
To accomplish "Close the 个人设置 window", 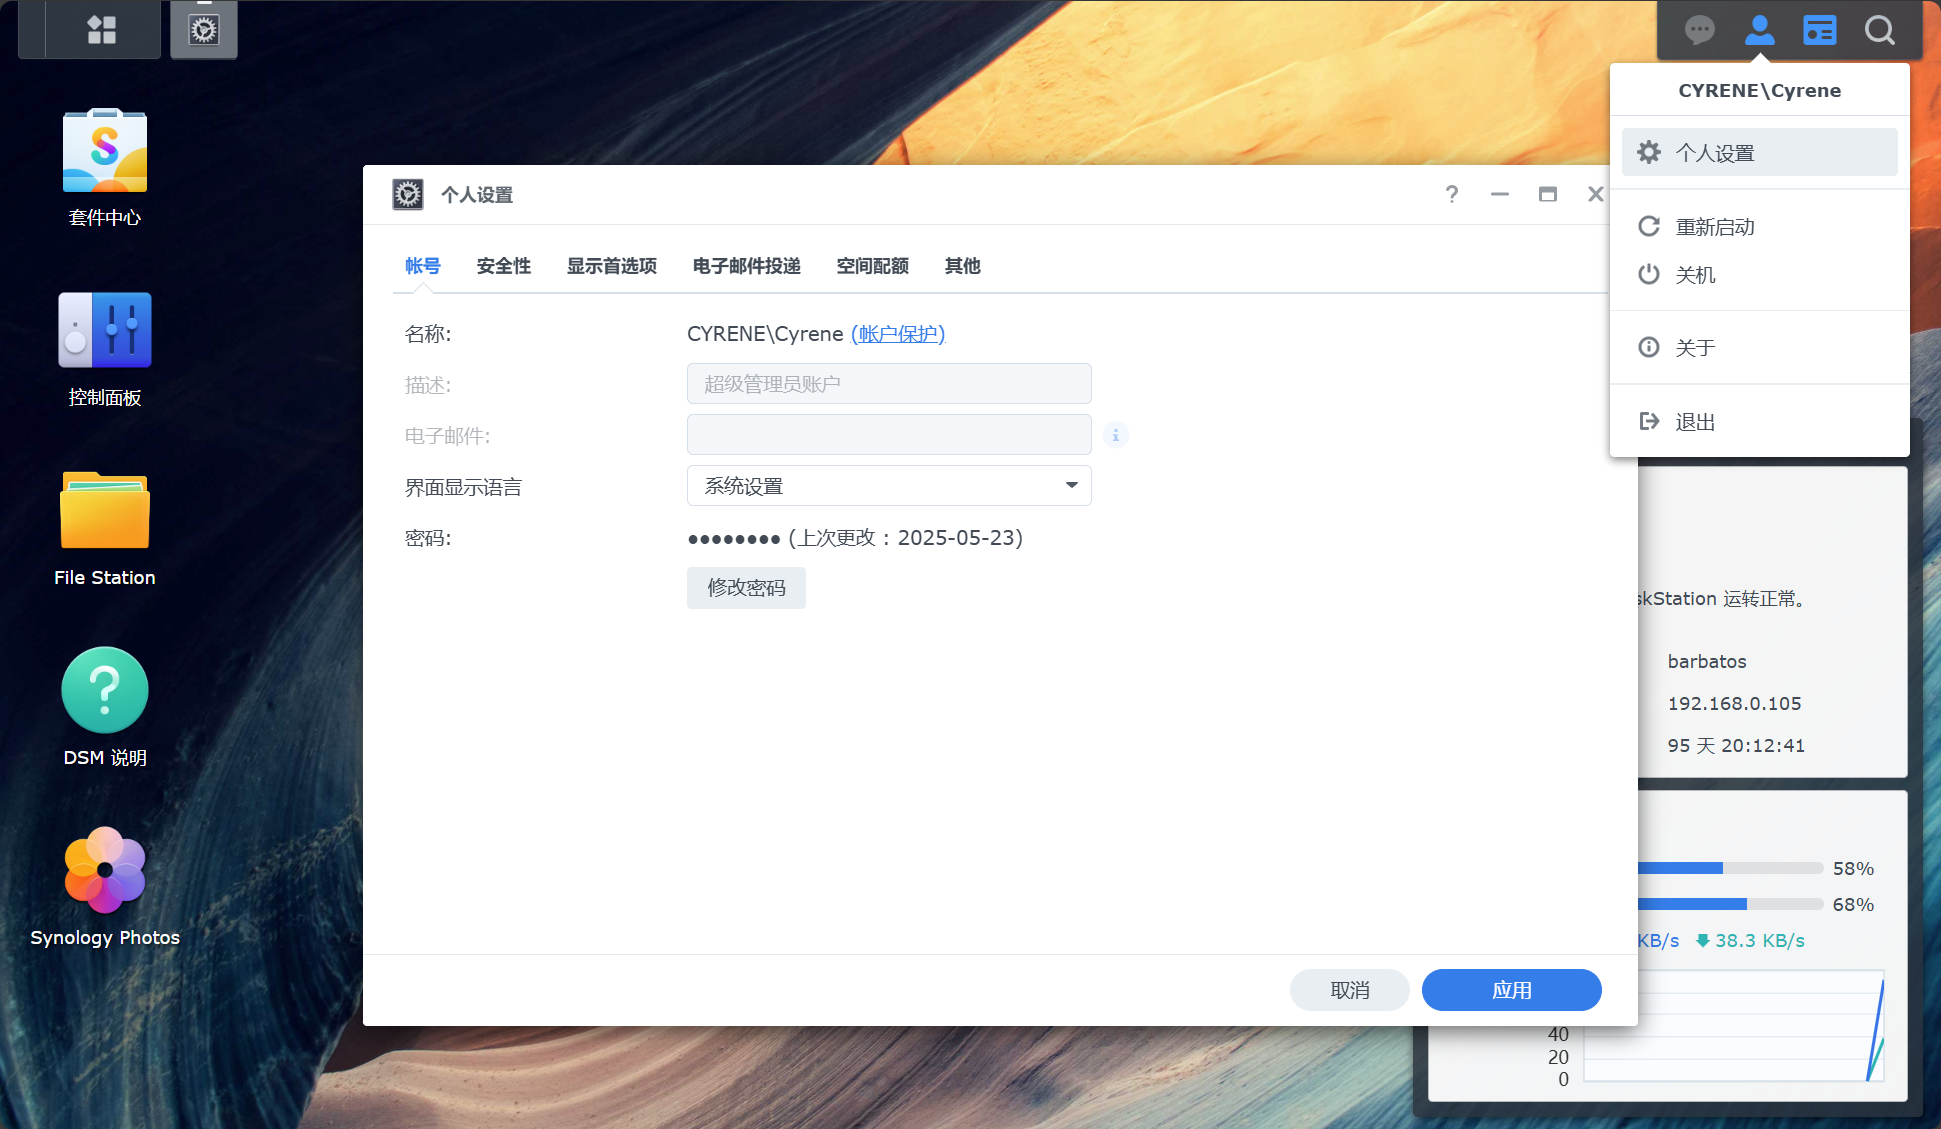I will (x=1596, y=194).
